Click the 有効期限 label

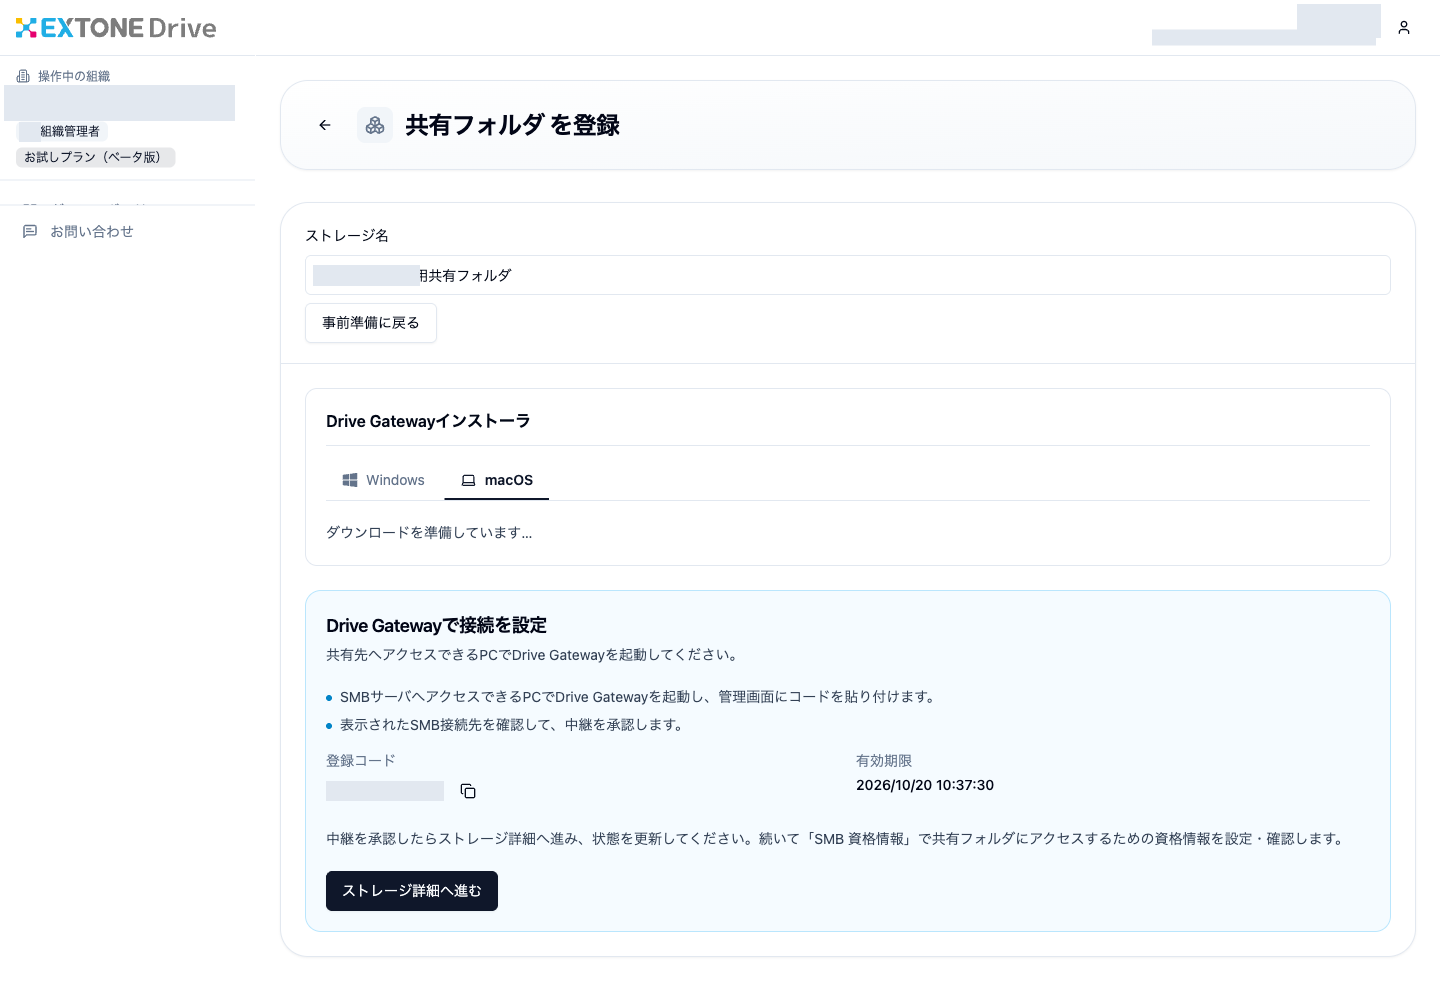[x=884, y=761]
